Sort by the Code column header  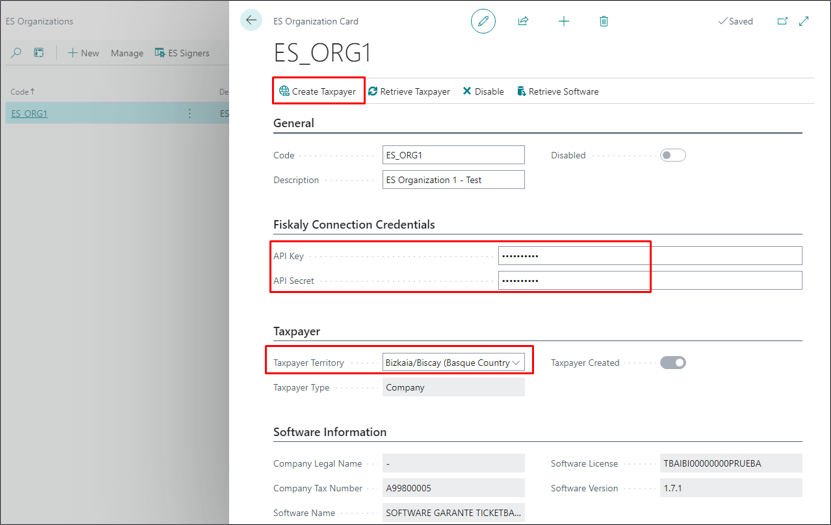click(x=22, y=92)
